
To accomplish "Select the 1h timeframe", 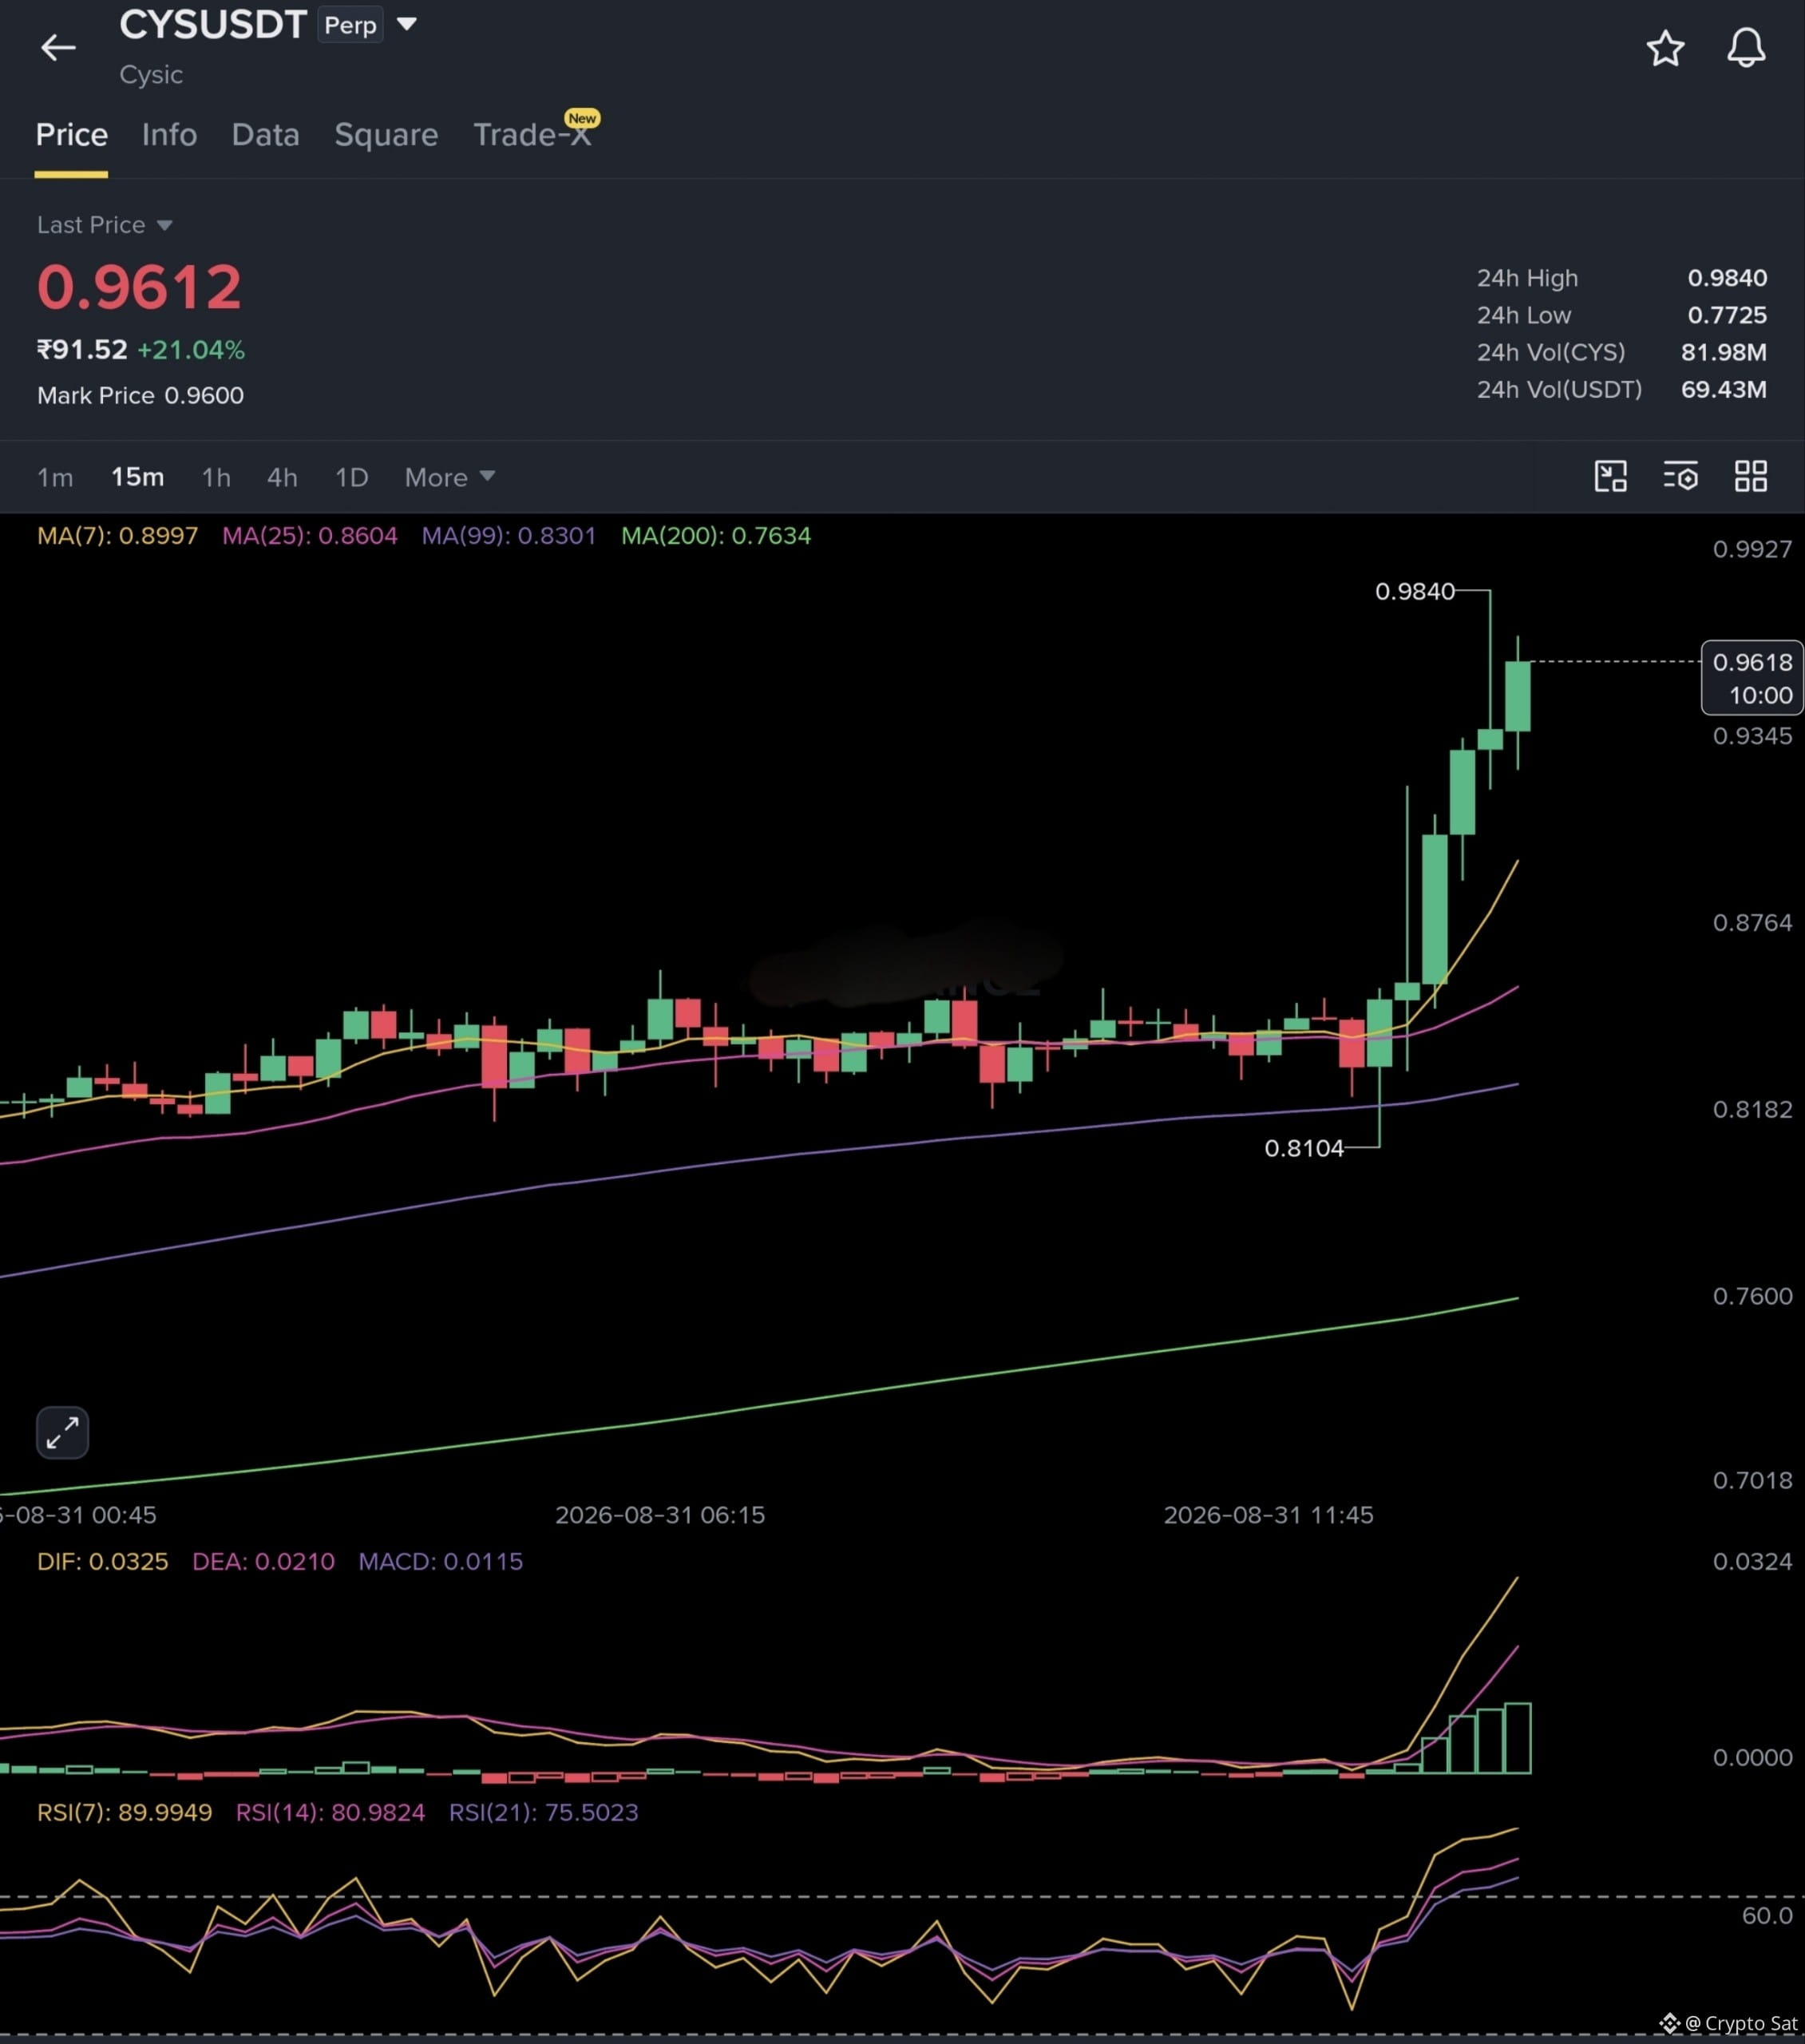I will tap(216, 477).
